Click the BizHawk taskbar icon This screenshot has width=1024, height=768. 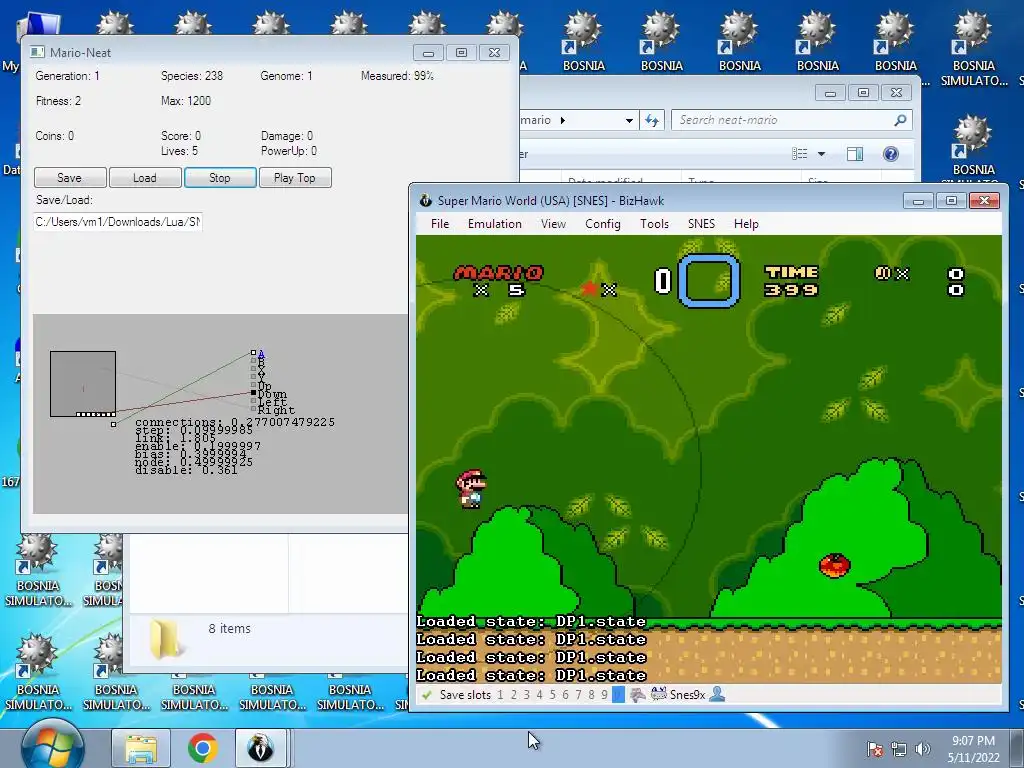coord(261,748)
